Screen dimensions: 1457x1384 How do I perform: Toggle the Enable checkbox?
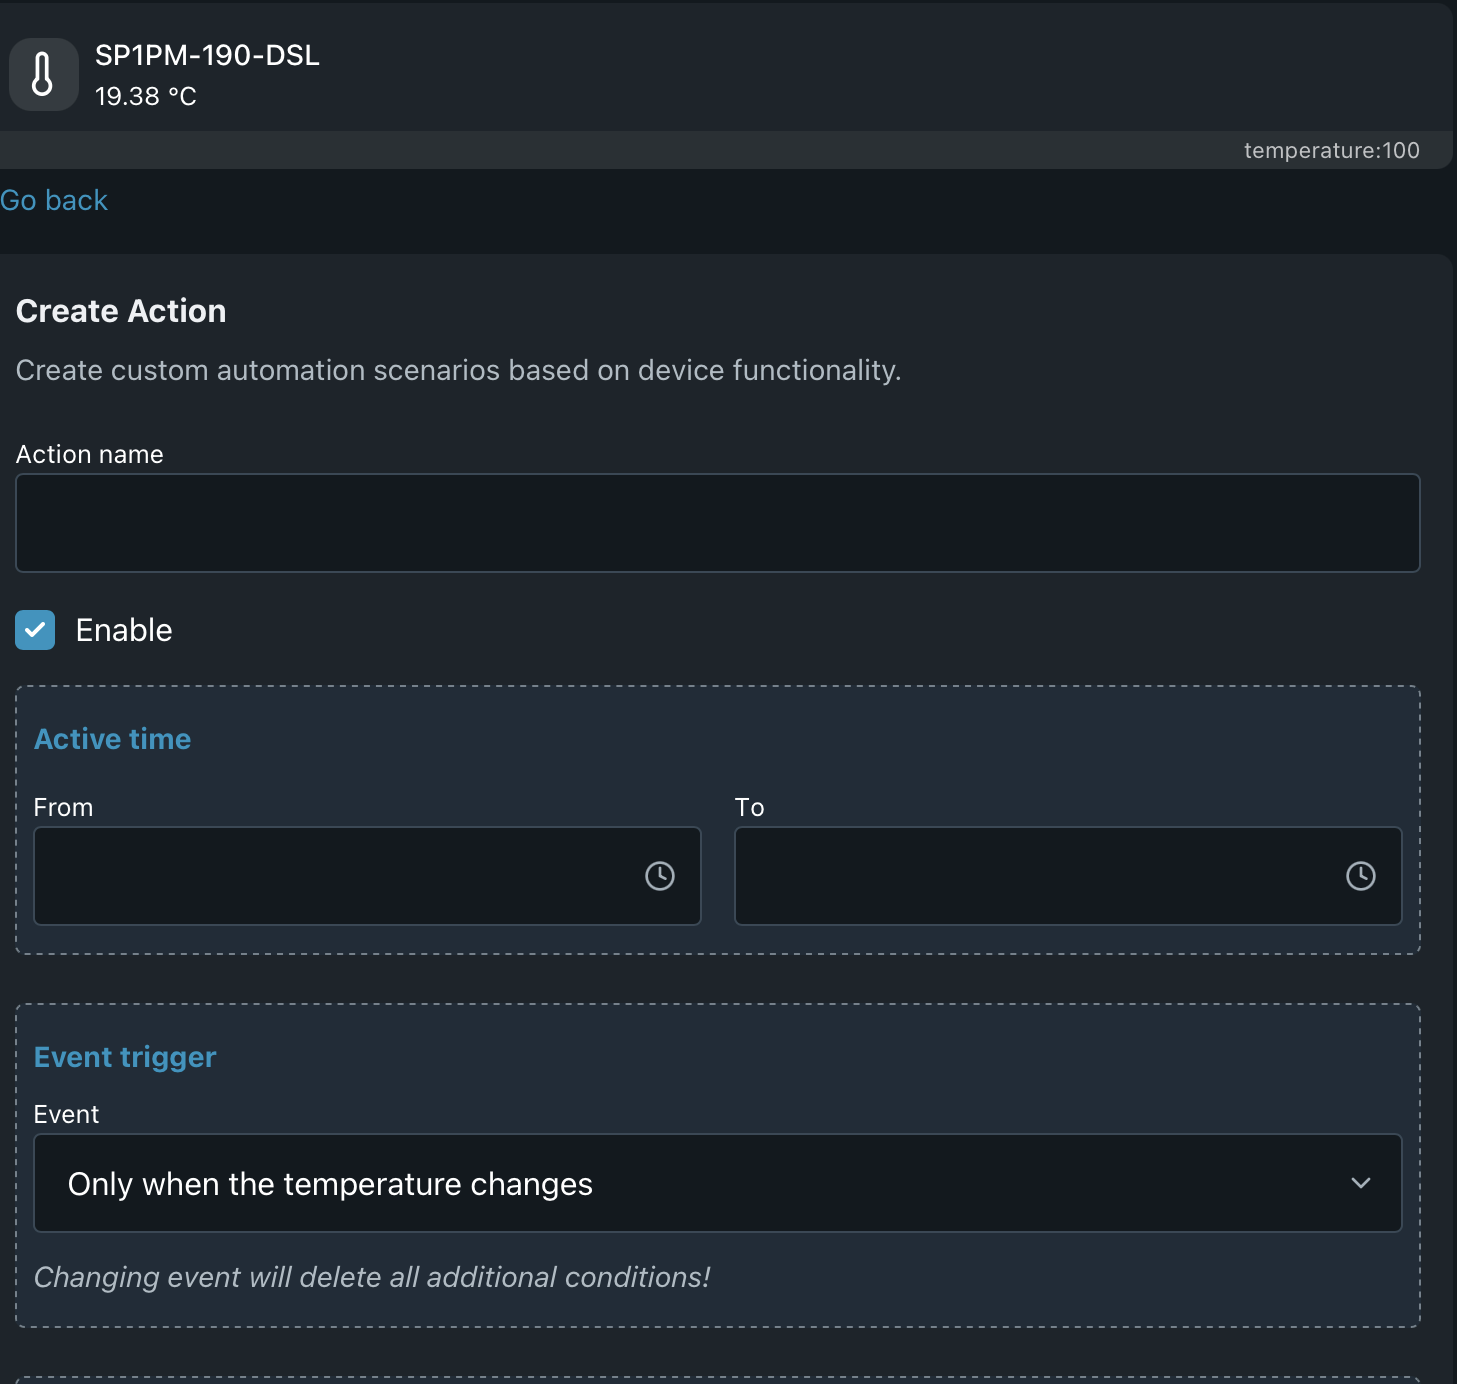(35, 630)
